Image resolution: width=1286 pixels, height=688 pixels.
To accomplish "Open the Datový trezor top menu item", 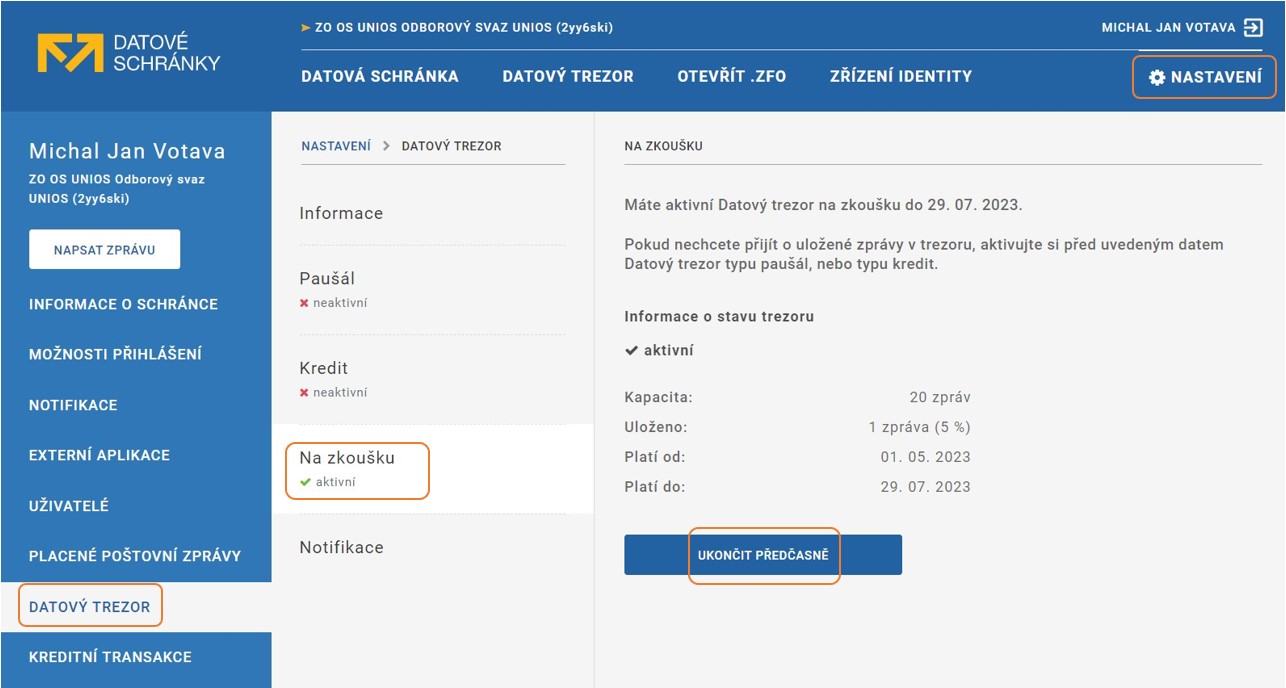I will point(568,76).
